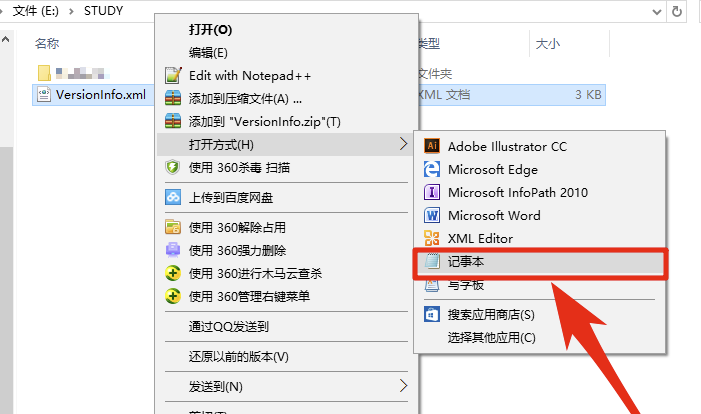Click the Adobe Illustrator CC icon
Screen dimensions: 701x414
[x=432, y=146]
